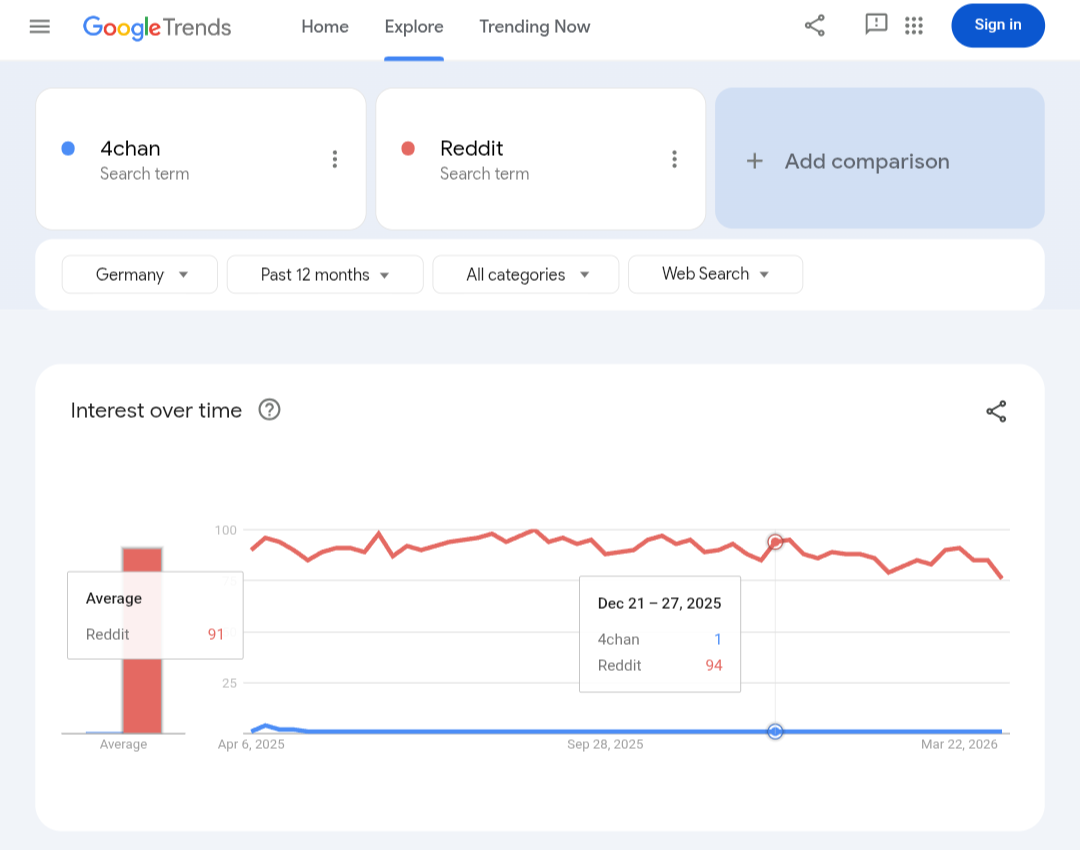Click the 'Interest over time' heading

[x=156, y=411]
